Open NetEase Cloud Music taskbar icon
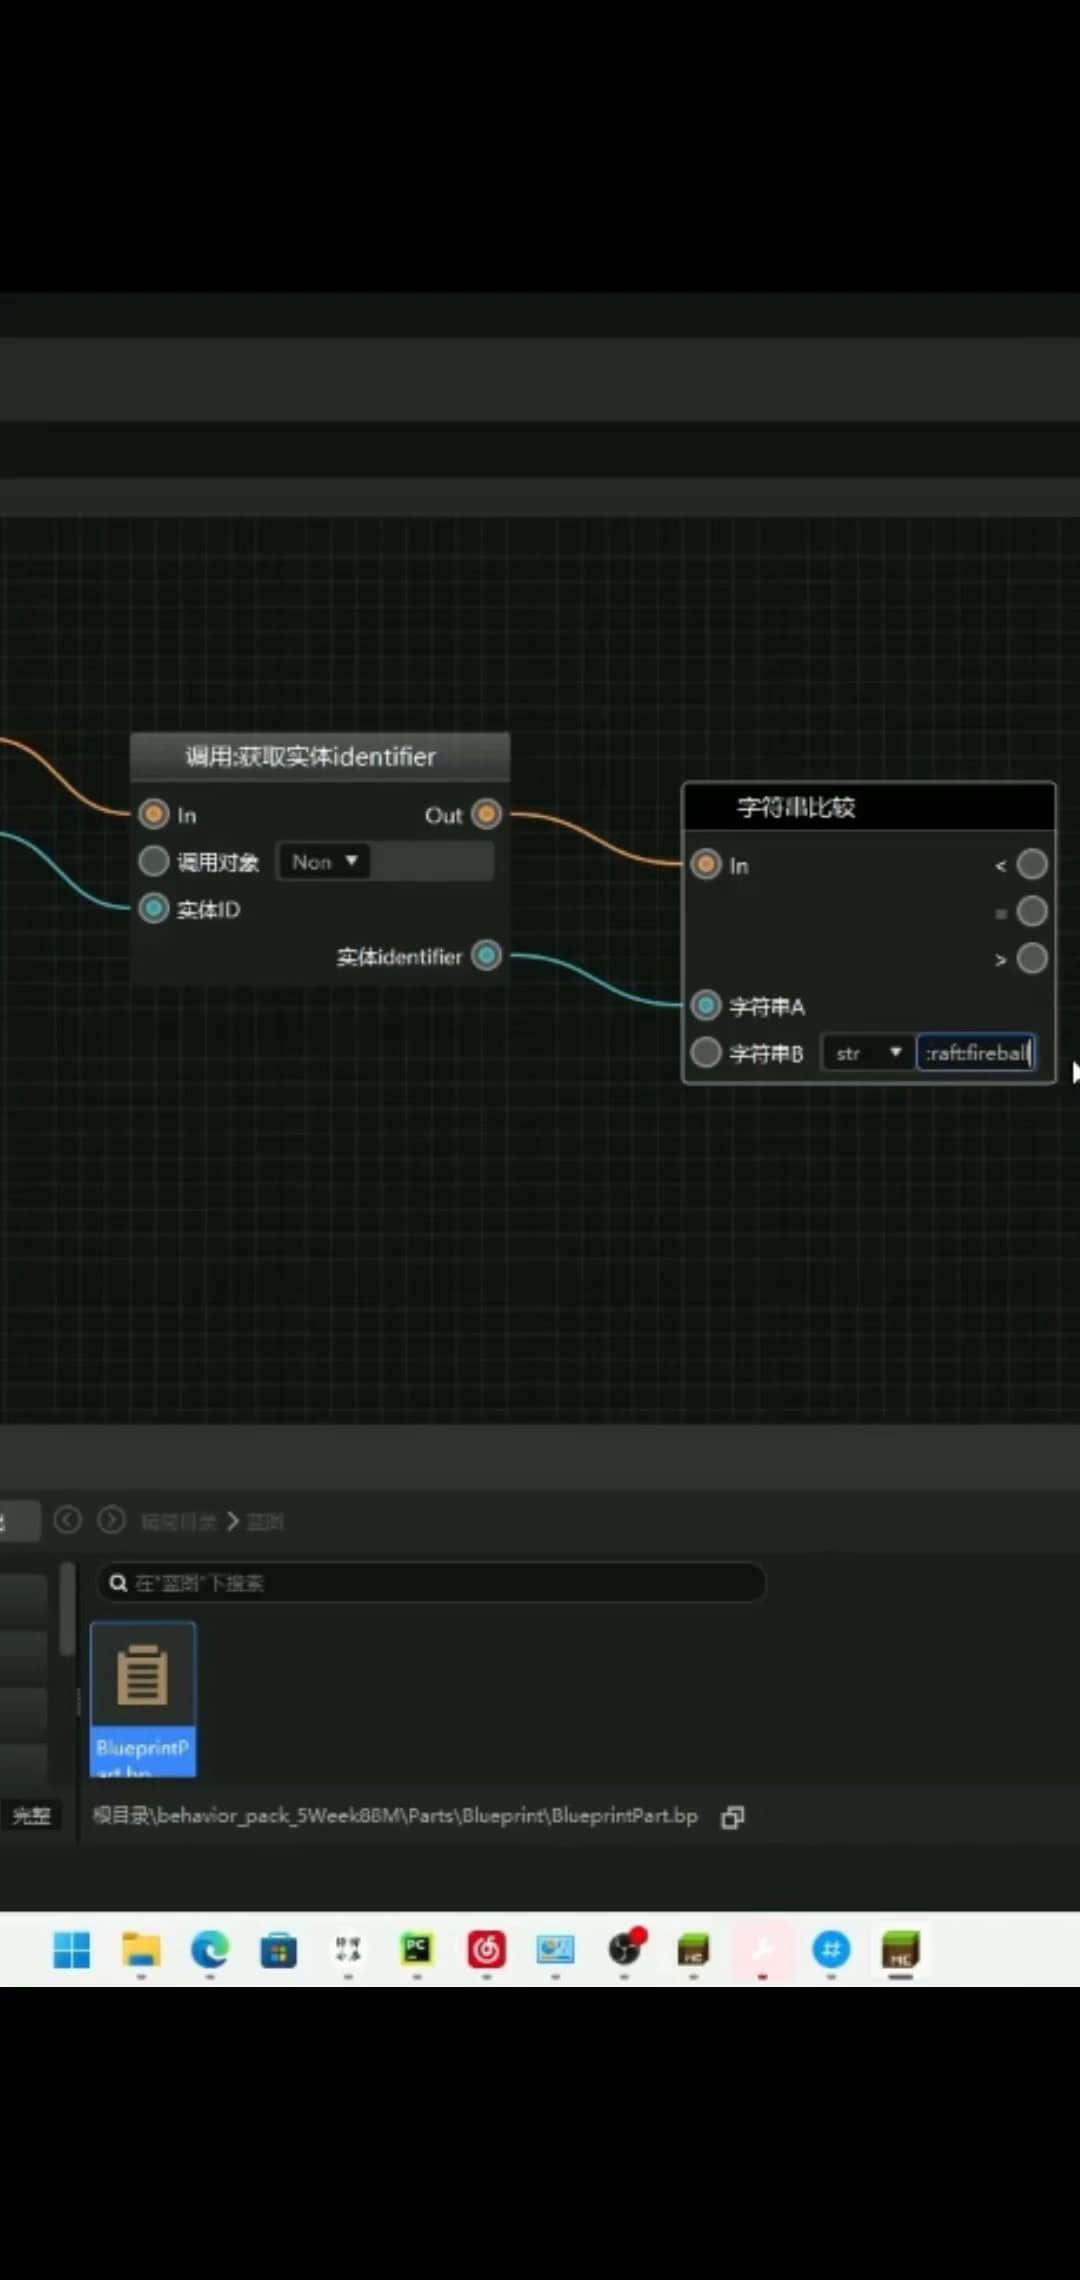This screenshot has height=2280, width=1080. (x=486, y=1949)
